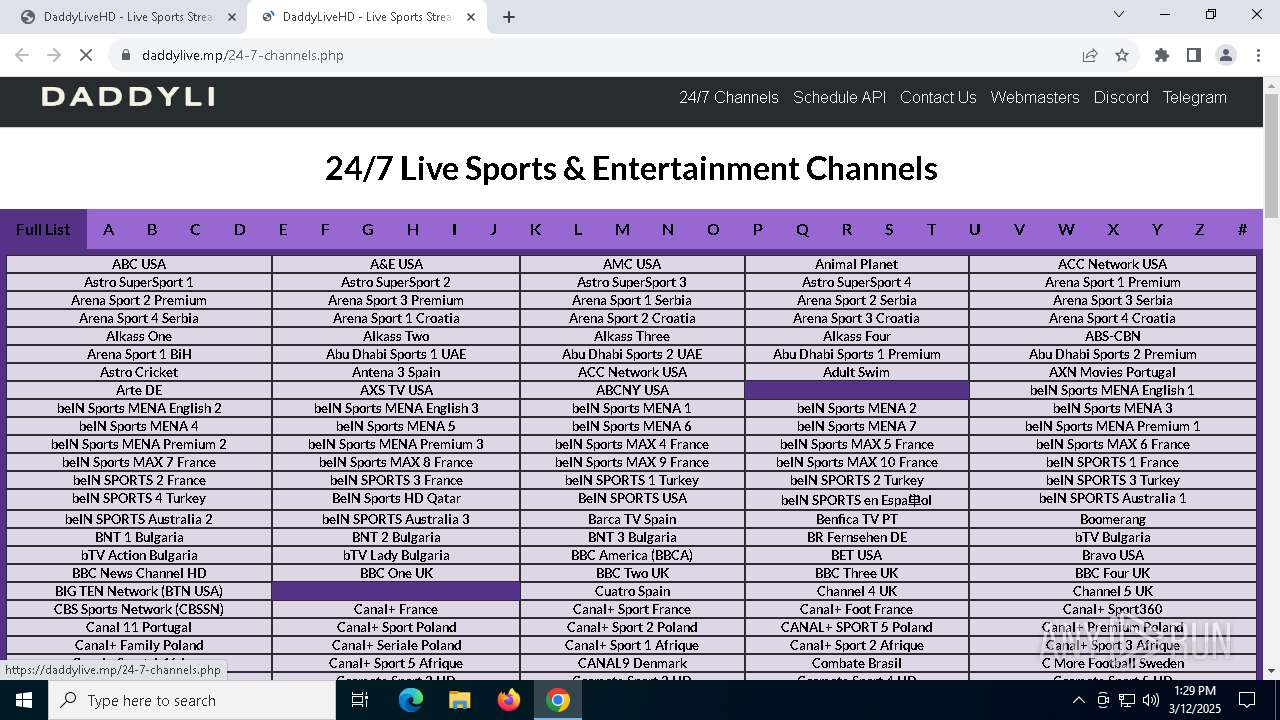This screenshot has height=720, width=1280.
Task: Launch Firefox from the taskbar
Action: click(509, 700)
